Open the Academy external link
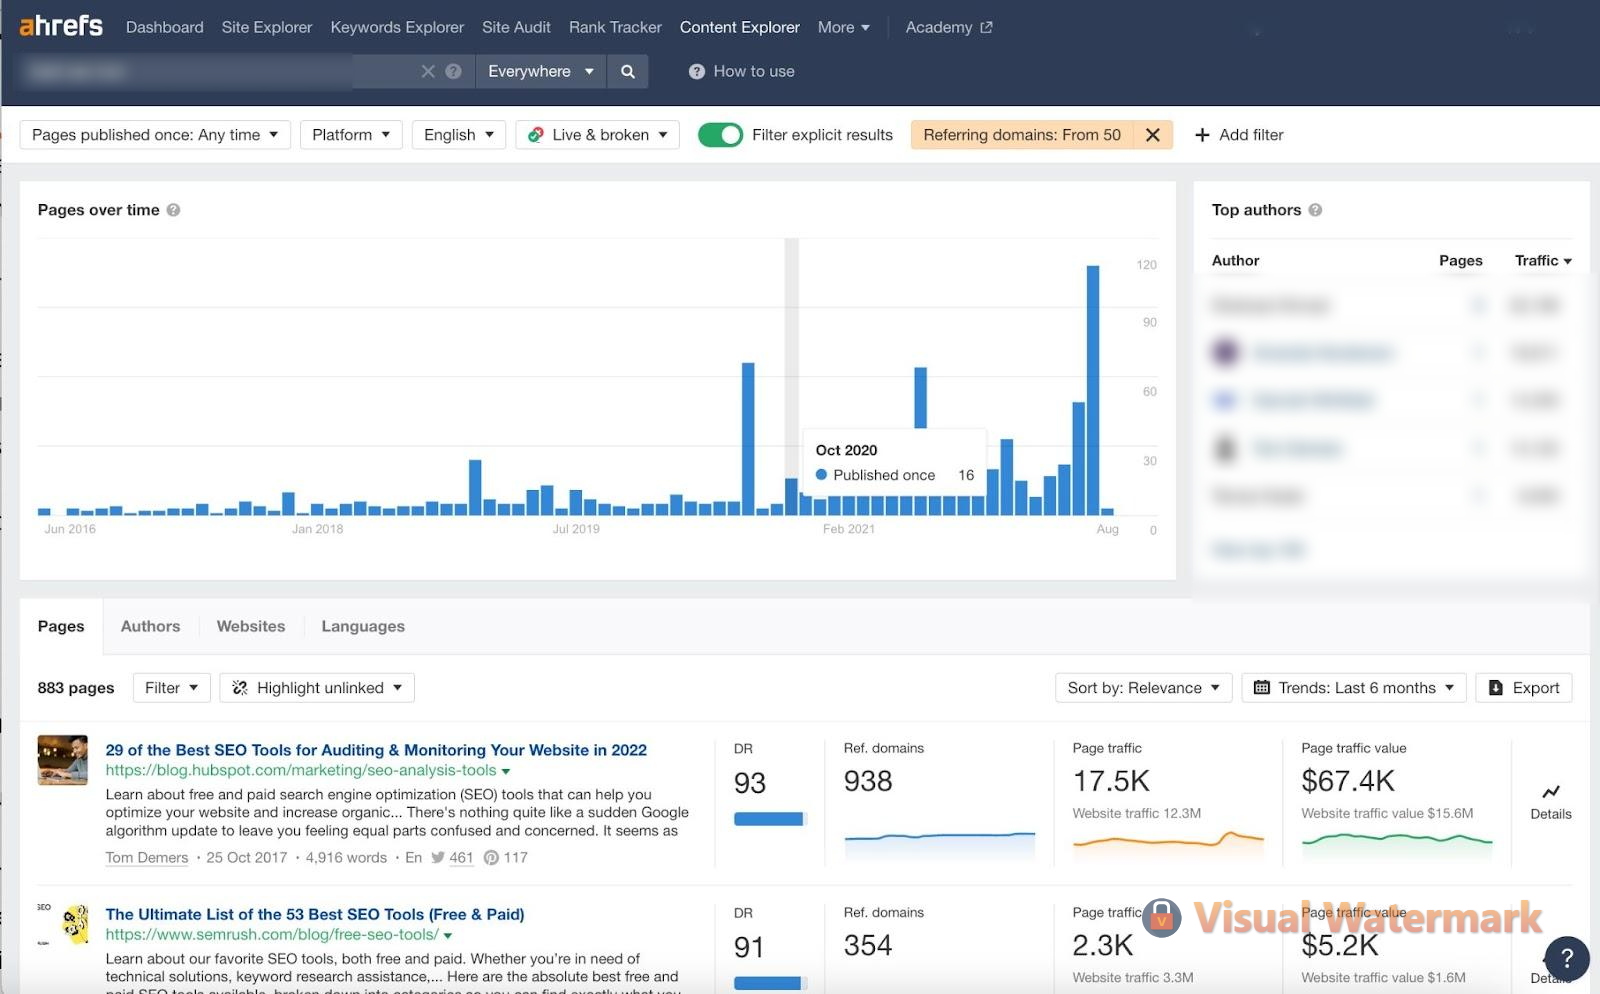 tap(948, 27)
